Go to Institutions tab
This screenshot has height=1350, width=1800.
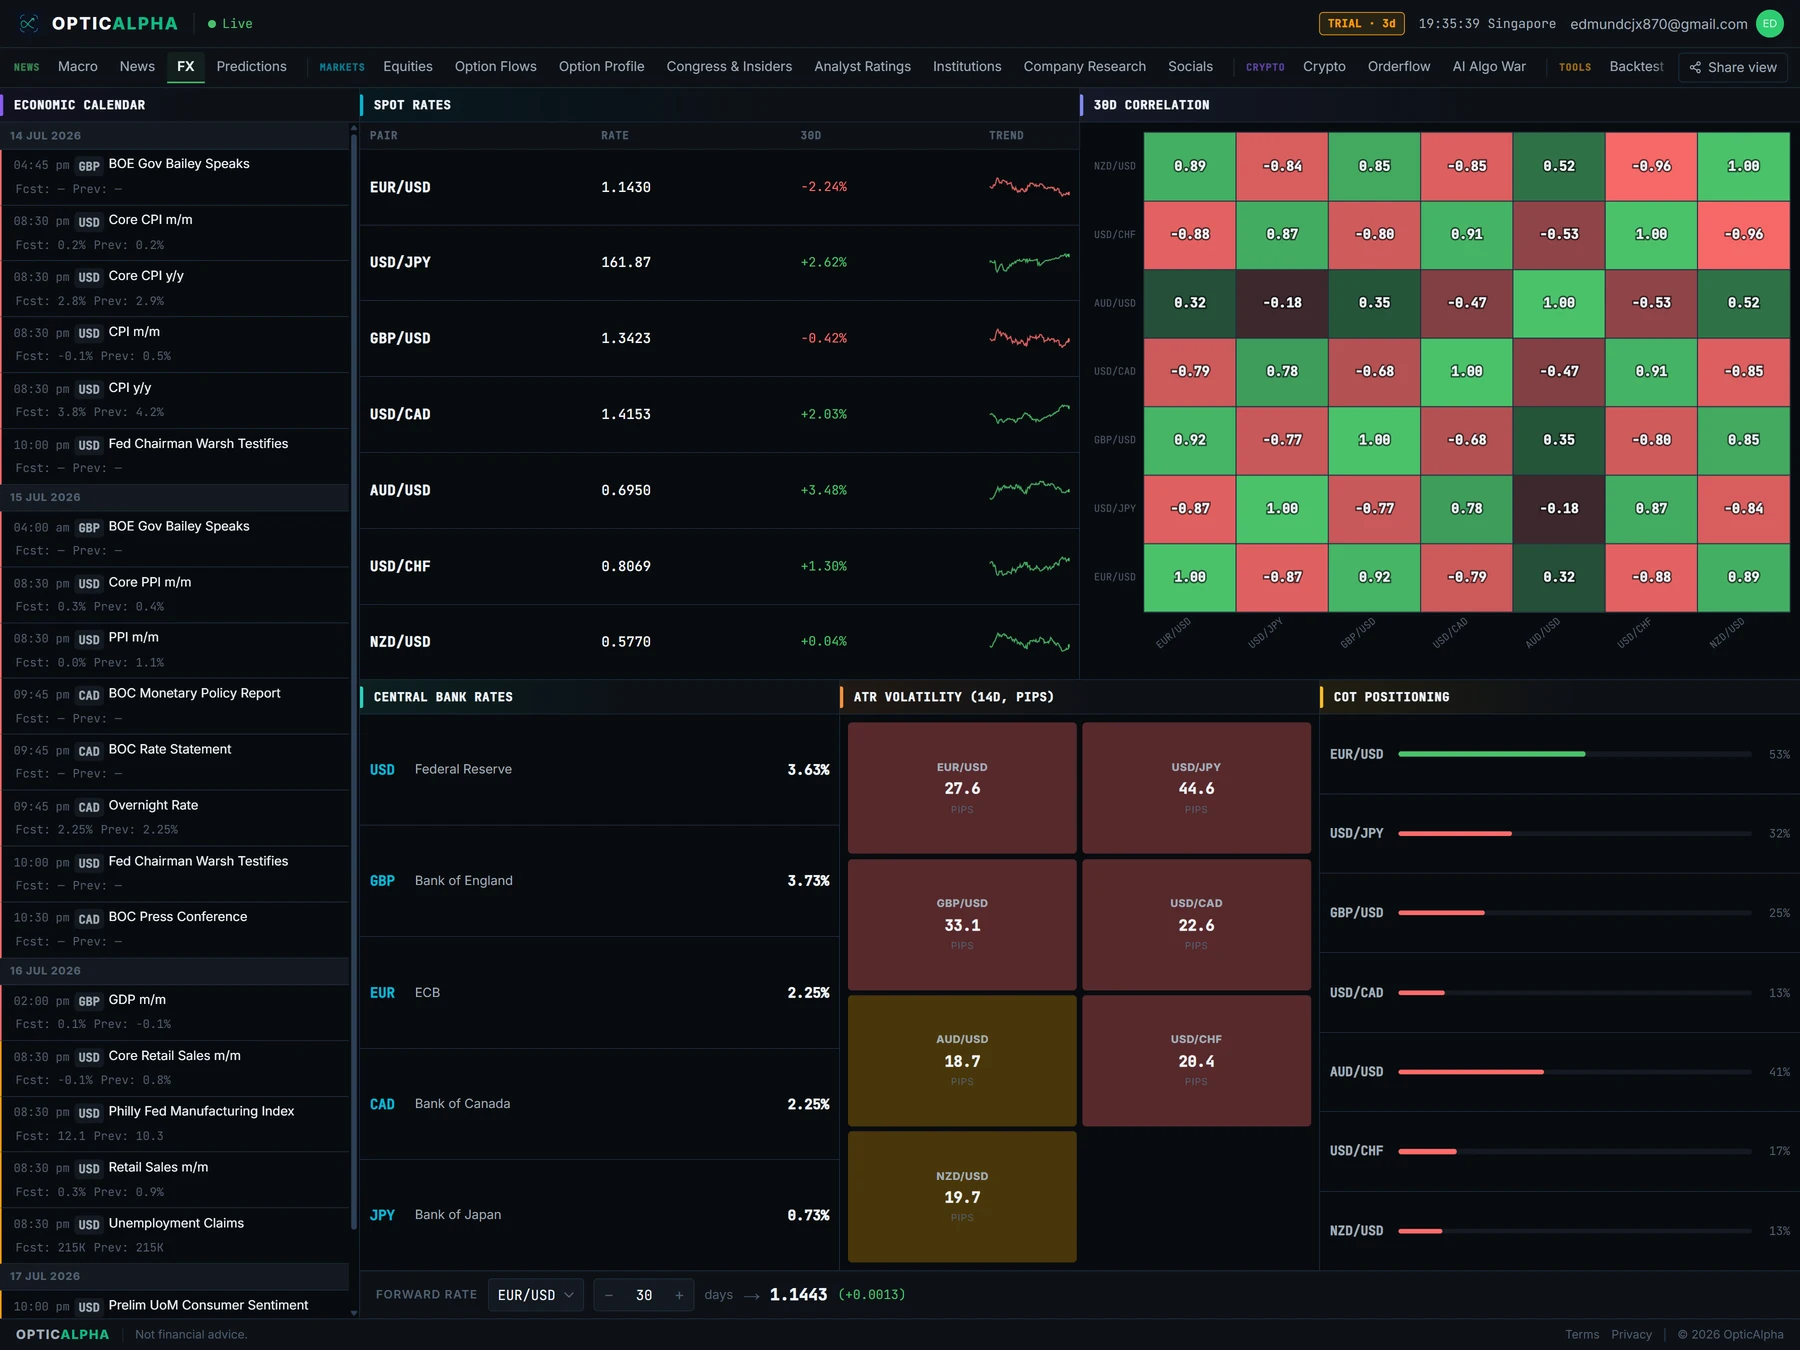(967, 66)
